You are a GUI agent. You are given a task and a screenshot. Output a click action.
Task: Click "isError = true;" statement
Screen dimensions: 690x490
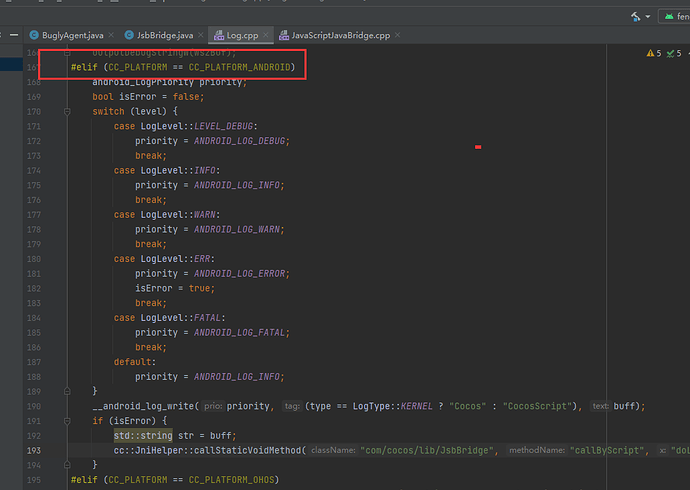click(175, 289)
